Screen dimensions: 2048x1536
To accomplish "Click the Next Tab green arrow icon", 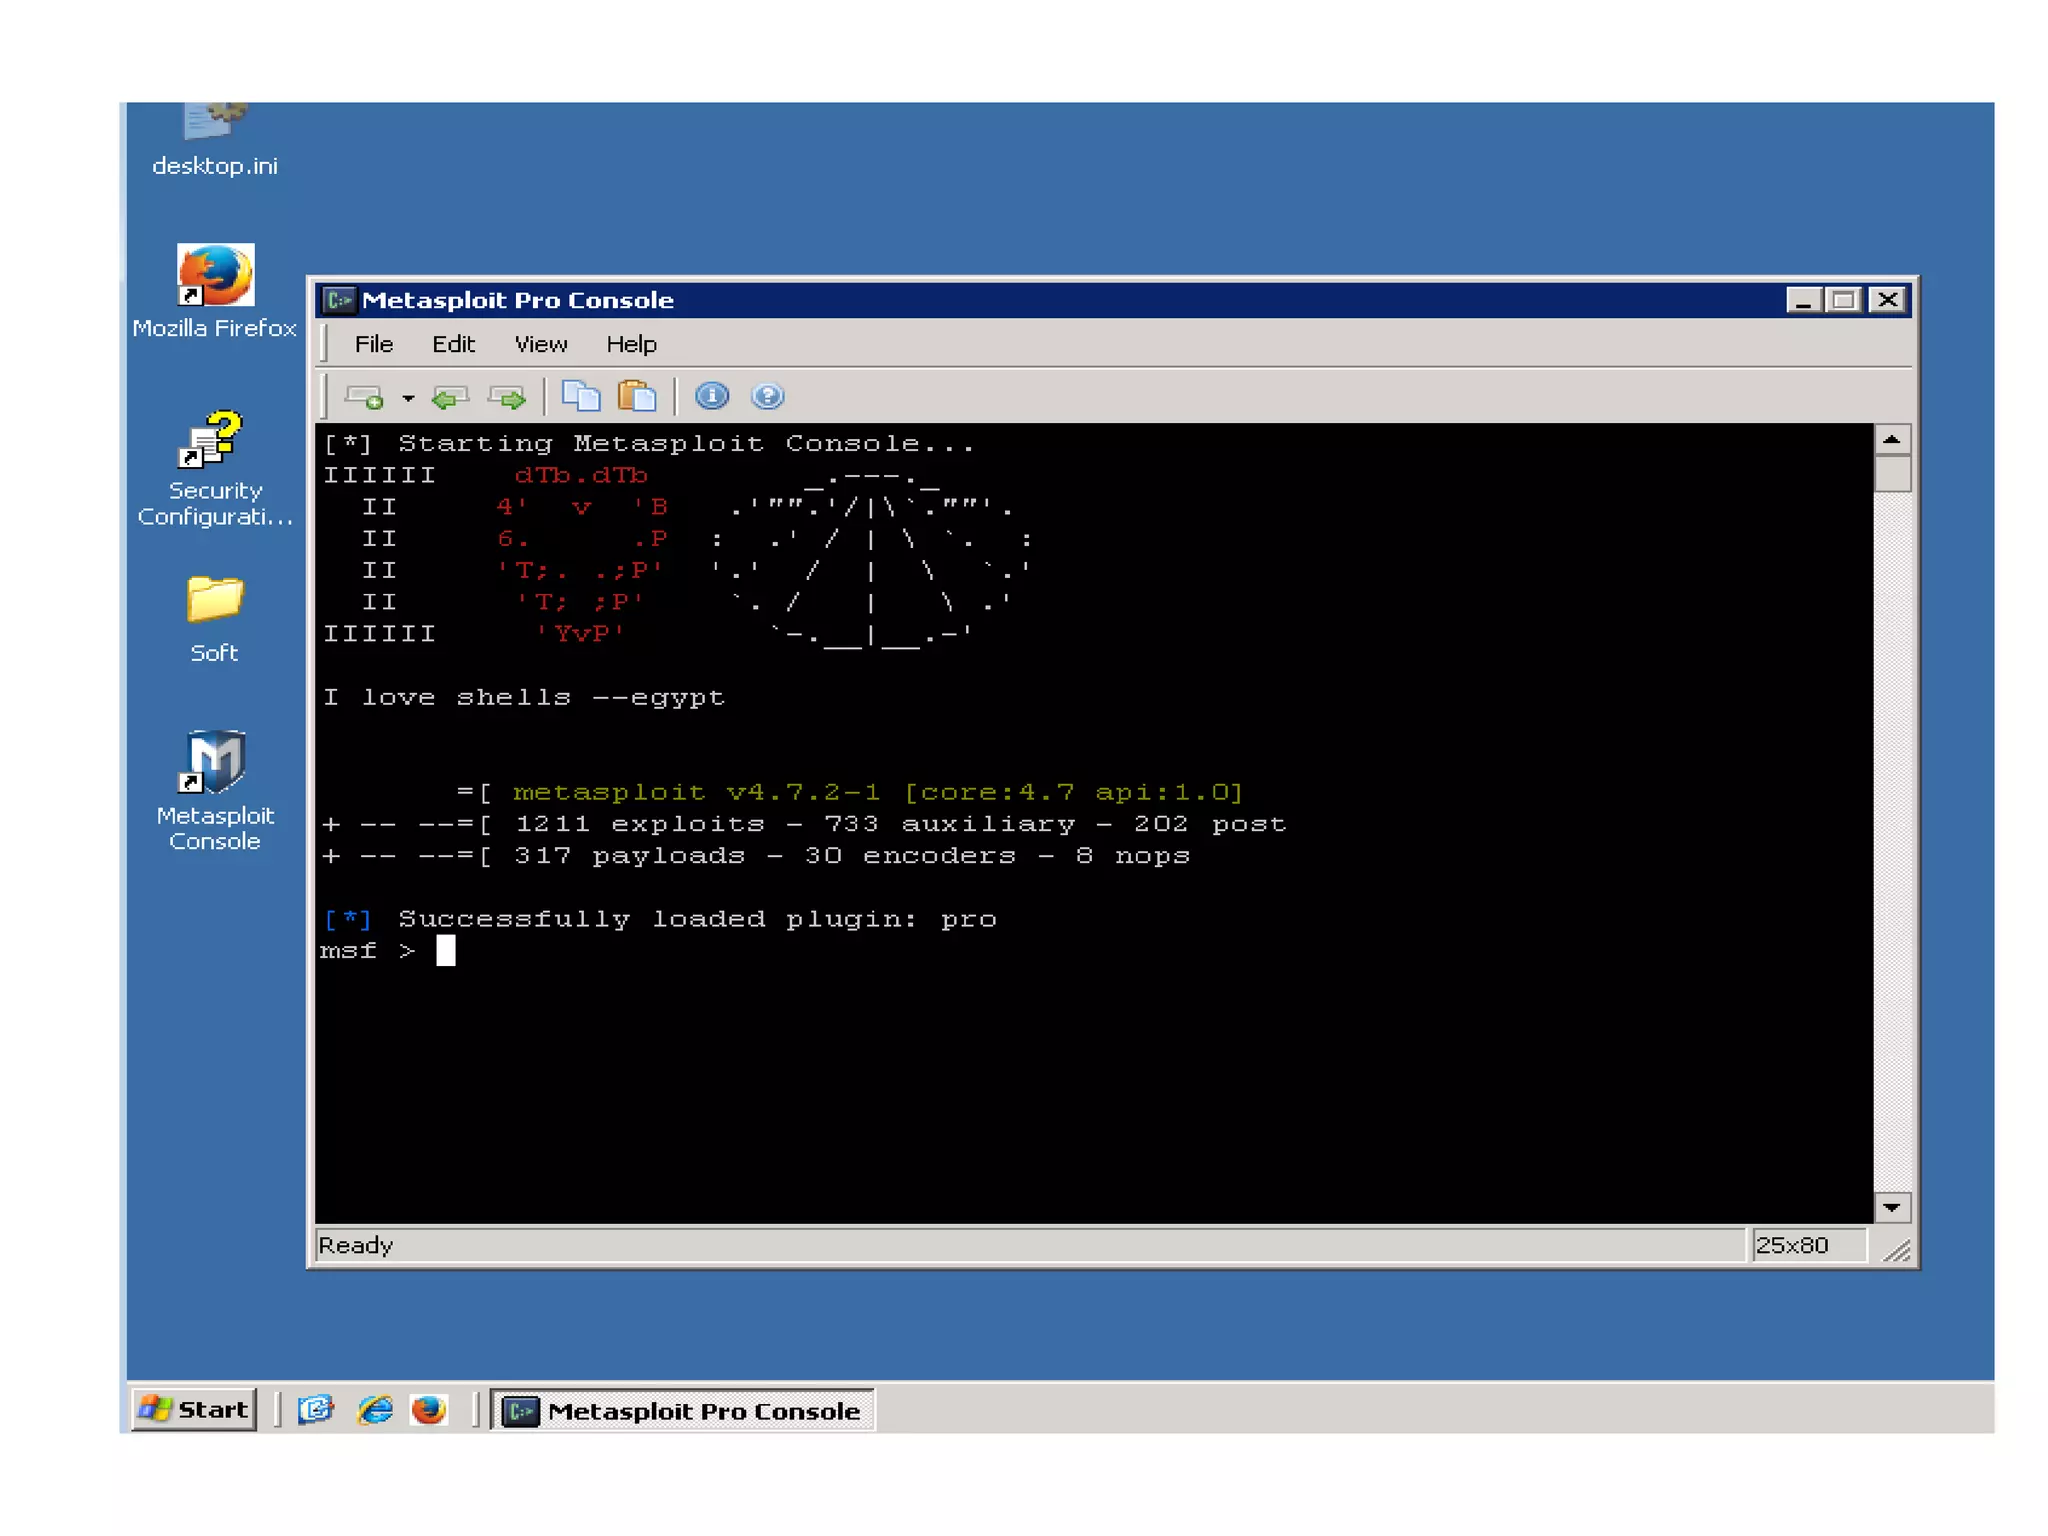I will pyautogui.click(x=507, y=398).
